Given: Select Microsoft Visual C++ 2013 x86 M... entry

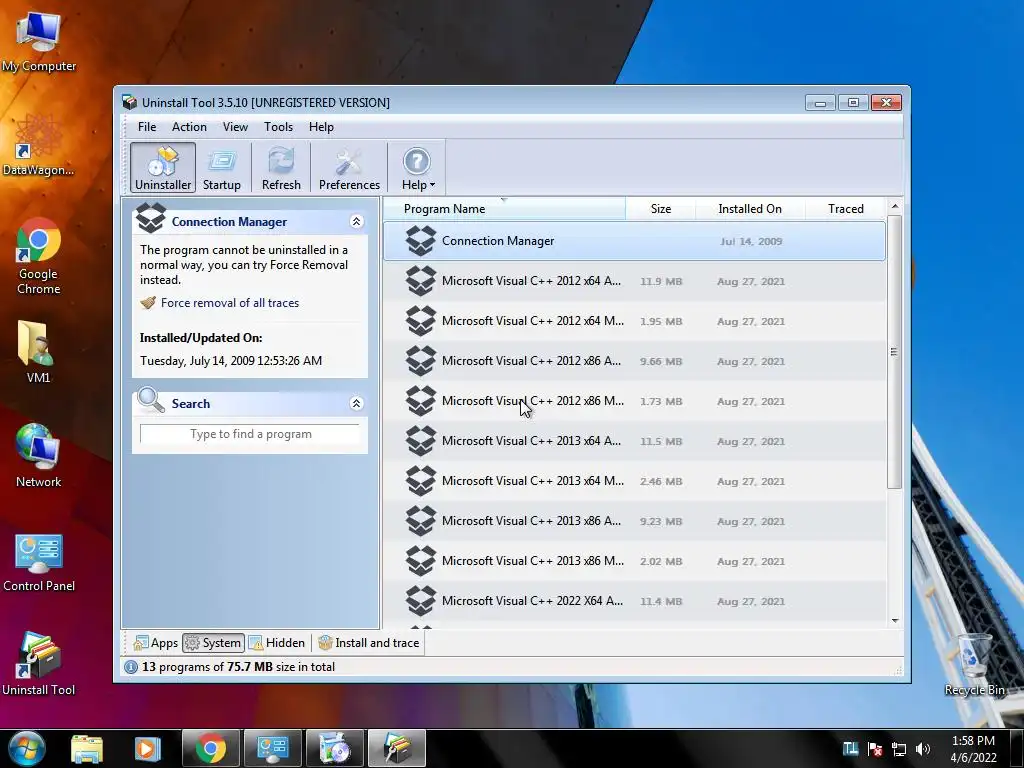Looking at the screenshot, I should point(634,561).
